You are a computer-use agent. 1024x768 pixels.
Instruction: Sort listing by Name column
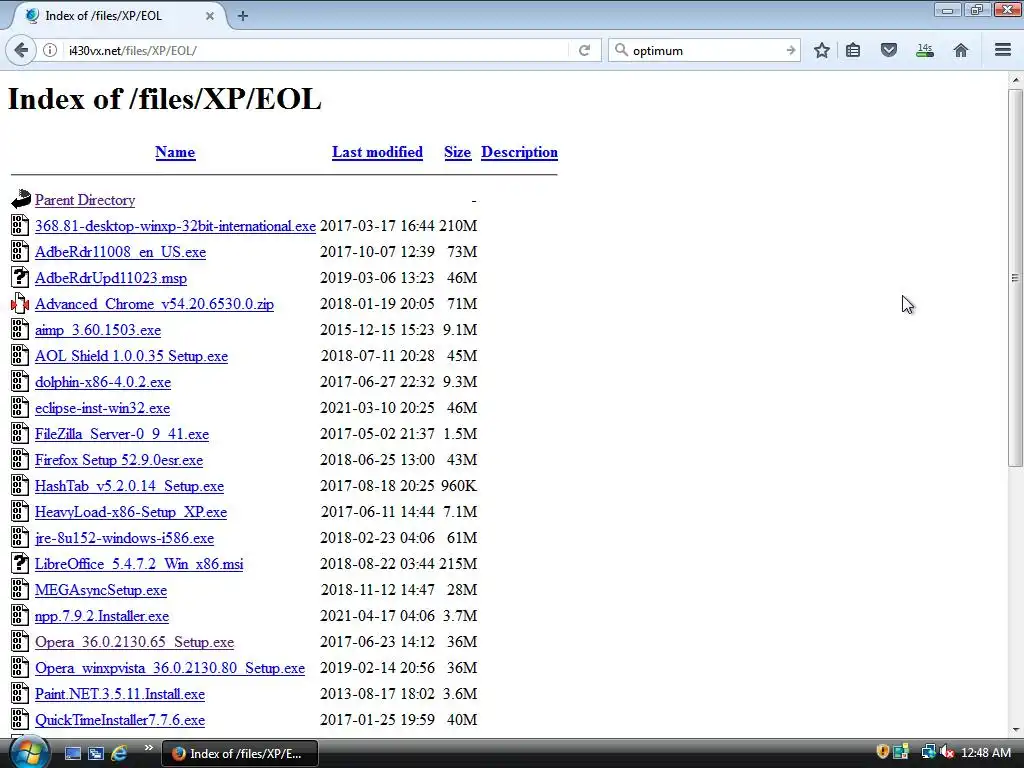coord(175,152)
